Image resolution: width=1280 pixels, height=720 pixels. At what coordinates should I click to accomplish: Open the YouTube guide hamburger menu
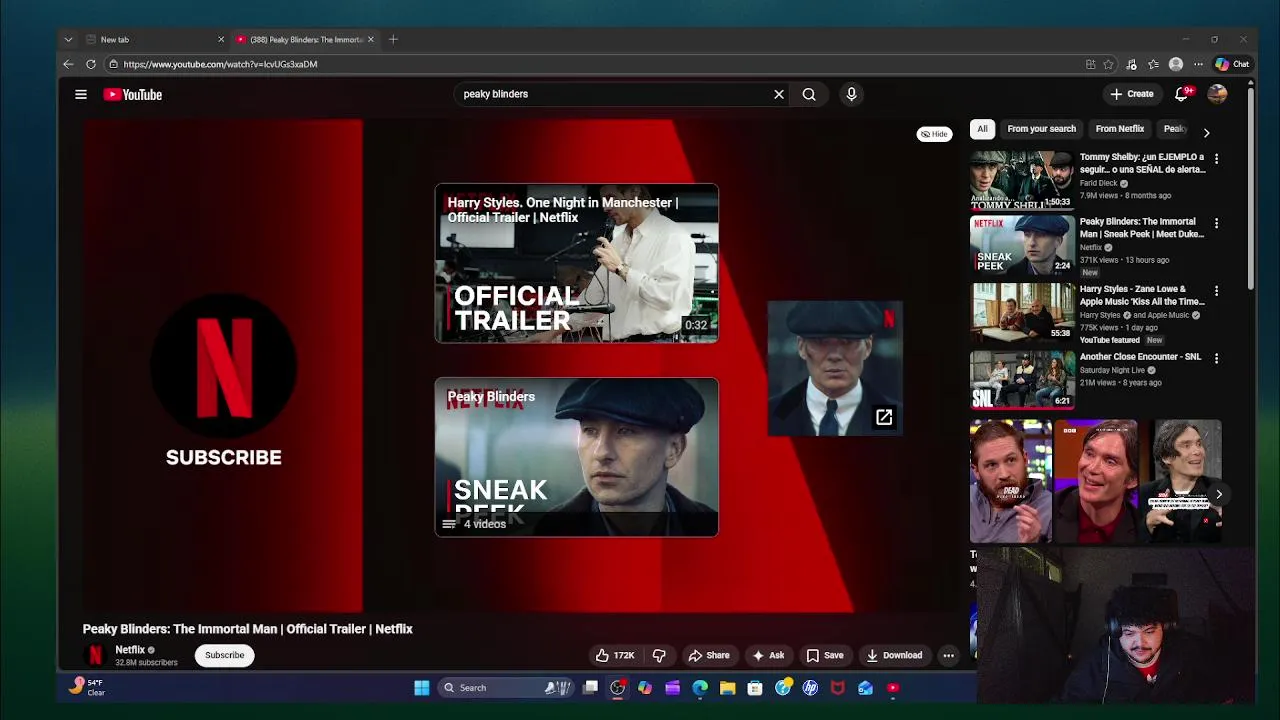tap(81, 94)
